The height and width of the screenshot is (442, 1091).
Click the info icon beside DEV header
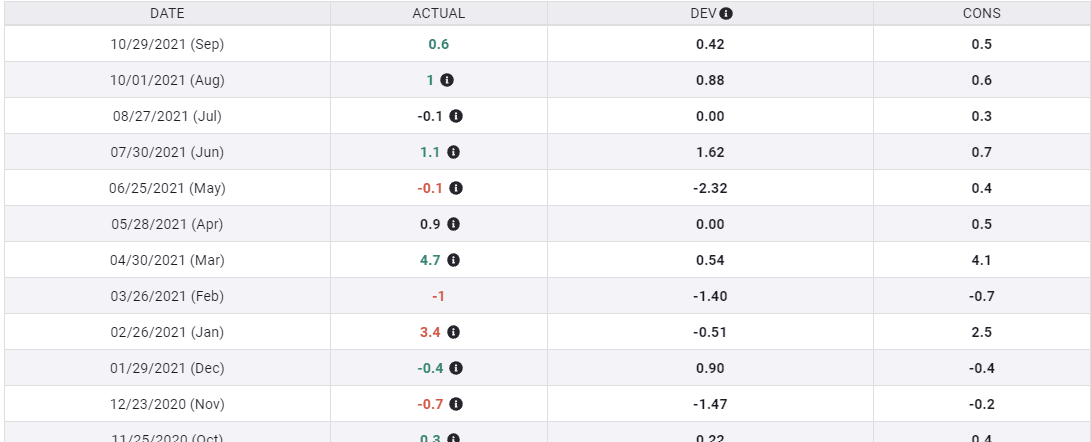pyautogui.click(x=726, y=14)
